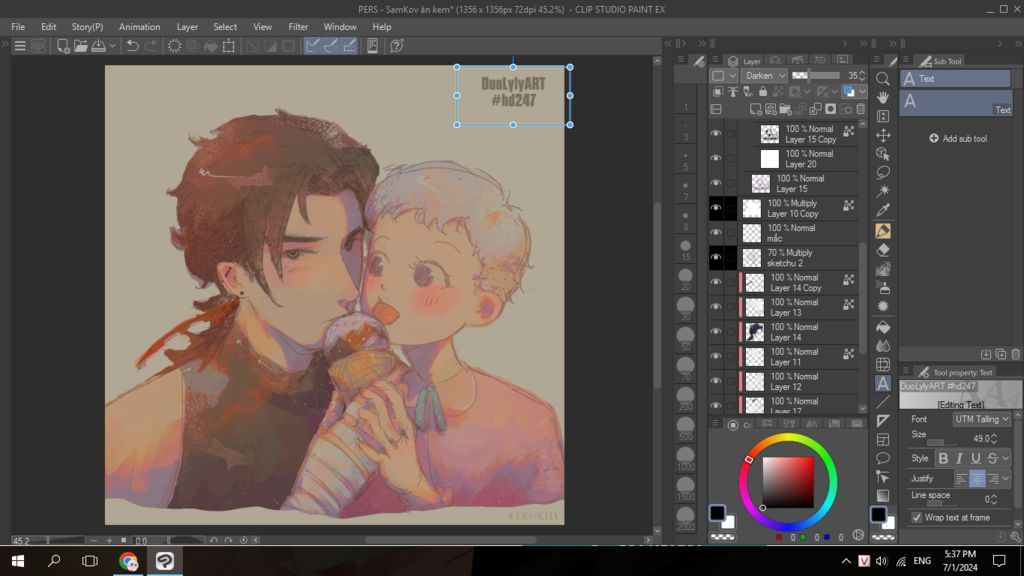The height and width of the screenshot is (576, 1024).
Task: Select the Operation object tool
Action: pos(883,154)
